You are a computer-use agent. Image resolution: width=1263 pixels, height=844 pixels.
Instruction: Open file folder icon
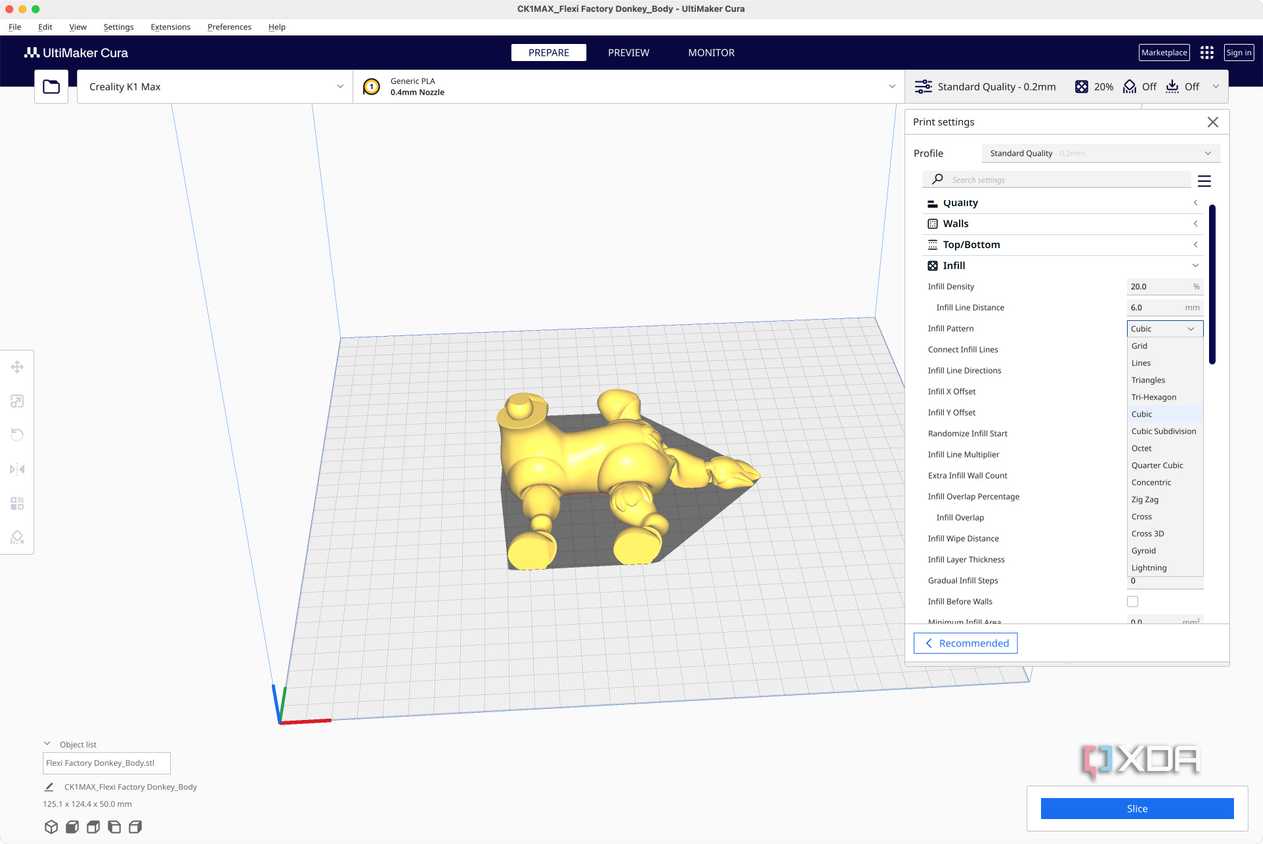pos(51,87)
